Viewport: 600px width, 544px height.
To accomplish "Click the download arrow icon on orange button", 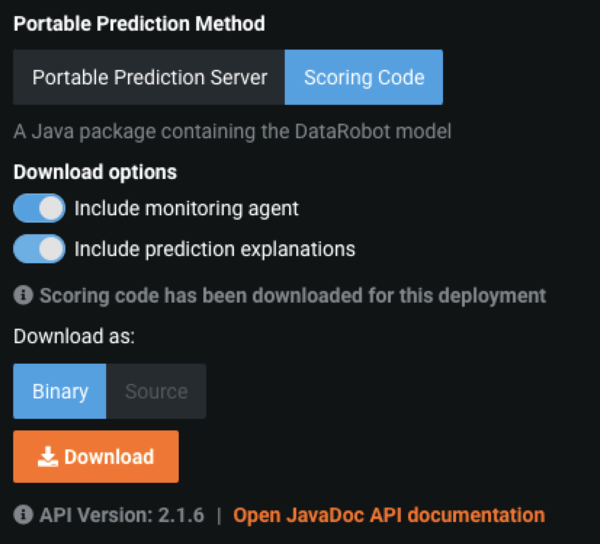I will [x=47, y=457].
